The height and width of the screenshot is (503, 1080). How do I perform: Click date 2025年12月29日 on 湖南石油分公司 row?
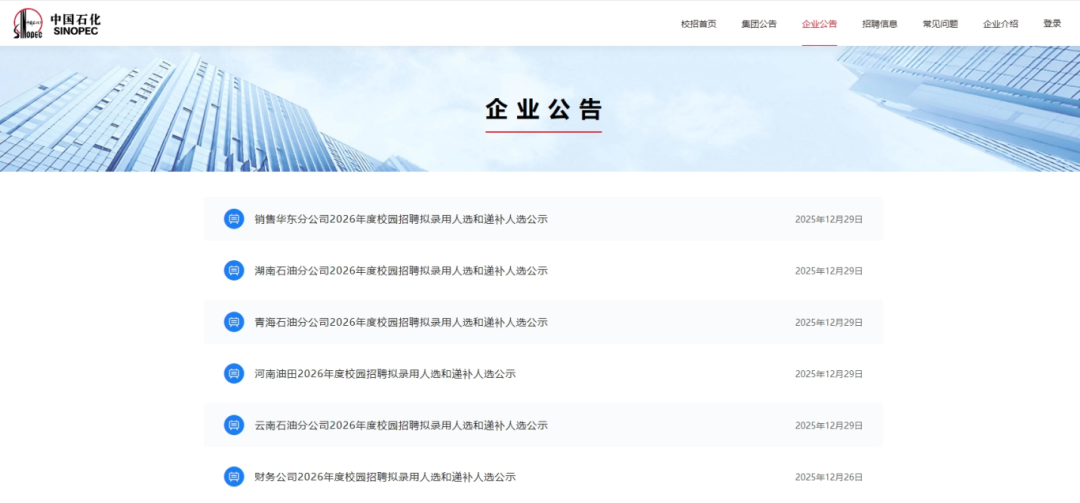click(829, 271)
